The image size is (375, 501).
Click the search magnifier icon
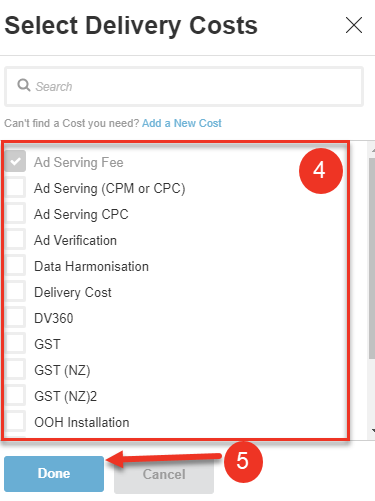24,85
